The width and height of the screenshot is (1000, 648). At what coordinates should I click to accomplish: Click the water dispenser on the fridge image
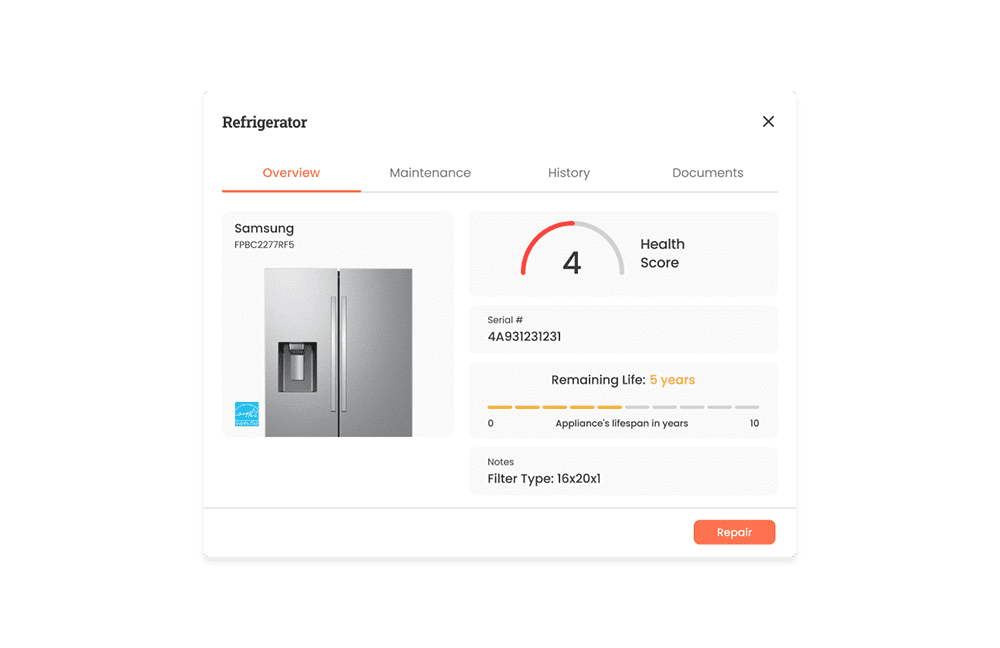297,367
